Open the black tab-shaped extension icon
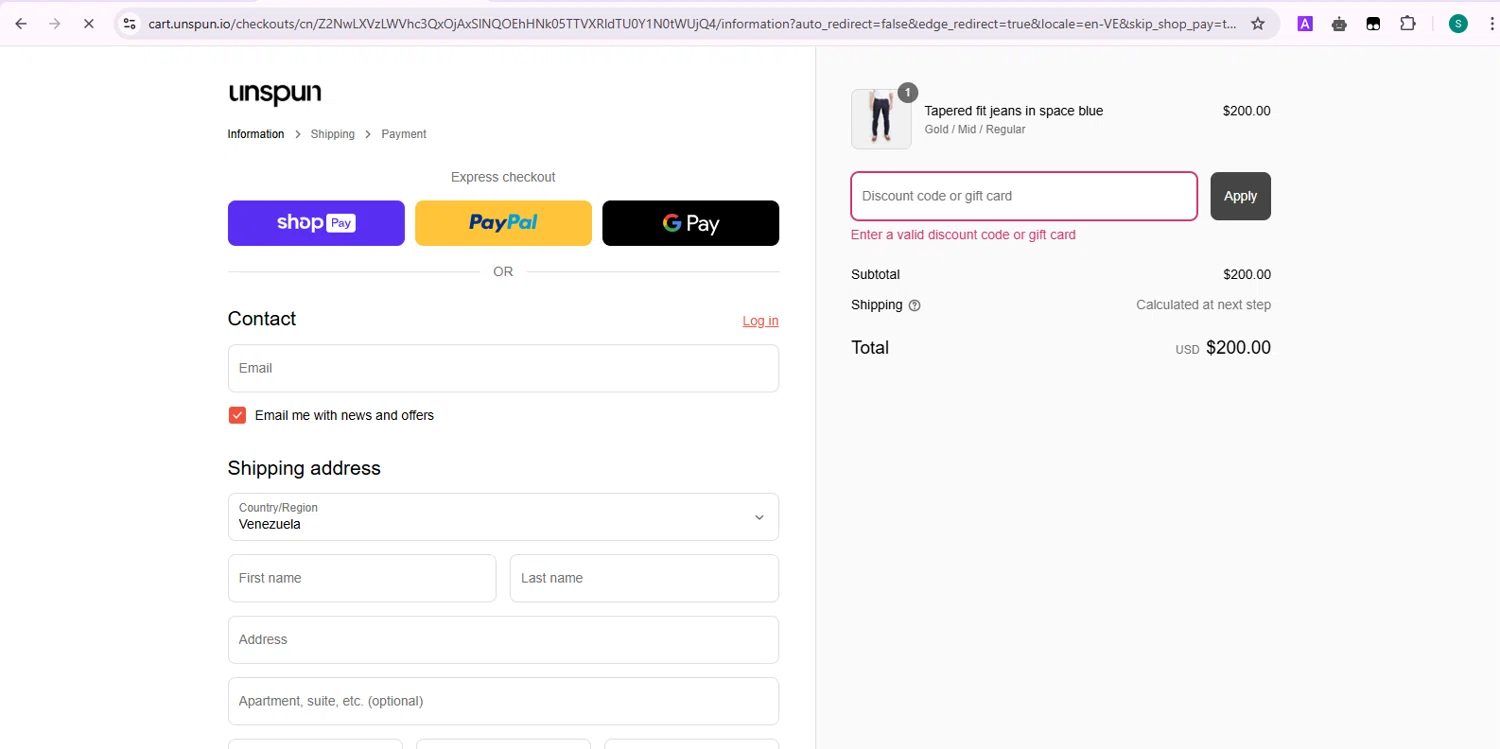The image size is (1500, 749). click(x=1373, y=24)
